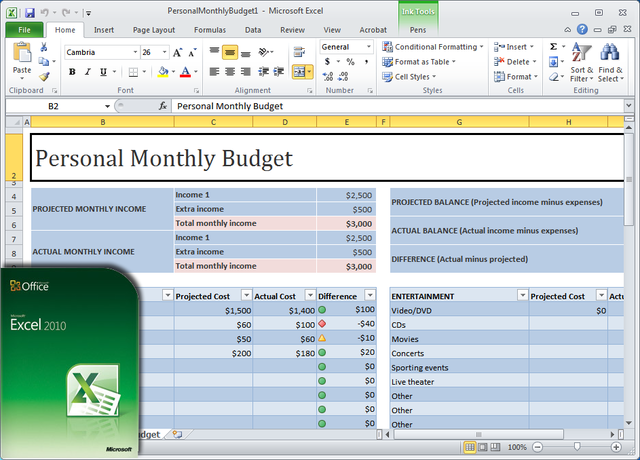This screenshot has height=460, width=640.
Task: Click the zoom slider handle
Action: pos(577,447)
